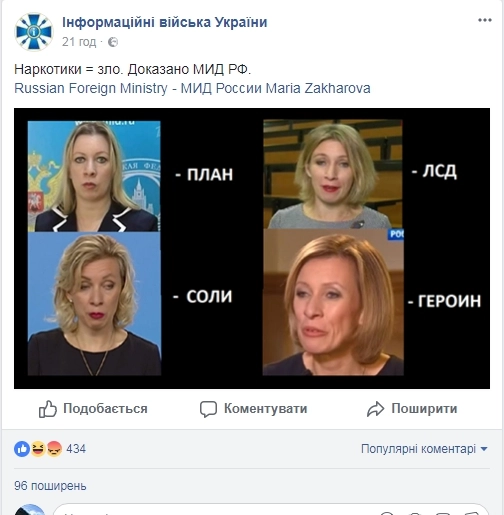Screen dimensions: 504x515
Task: Click the speech bubble comment icon
Action: tap(208, 409)
